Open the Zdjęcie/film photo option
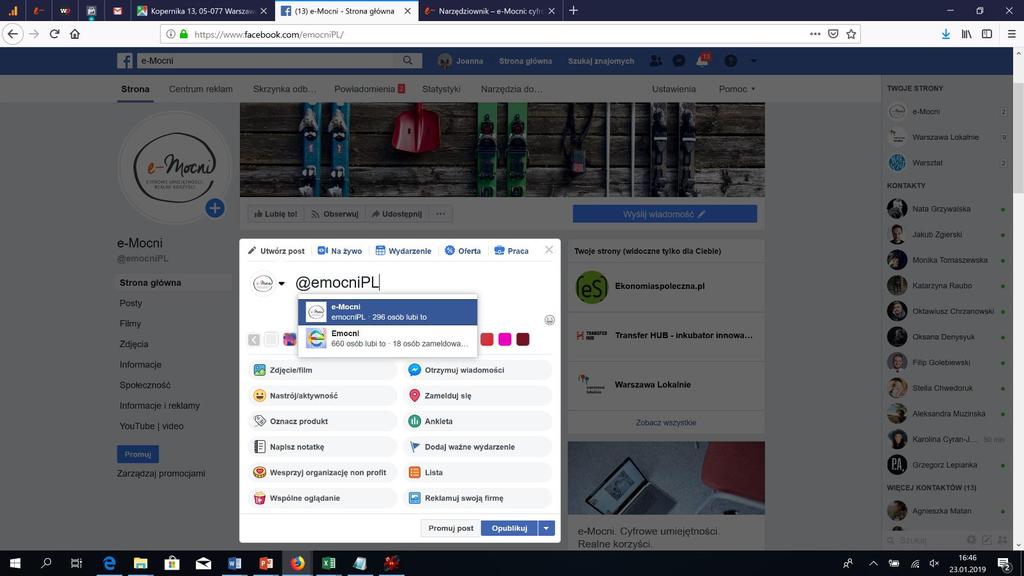 coord(323,370)
